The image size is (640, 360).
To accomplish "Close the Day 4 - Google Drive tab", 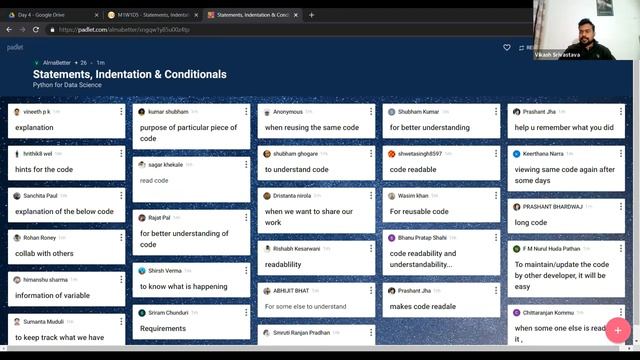I will pyautogui.click(x=96, y=15).
